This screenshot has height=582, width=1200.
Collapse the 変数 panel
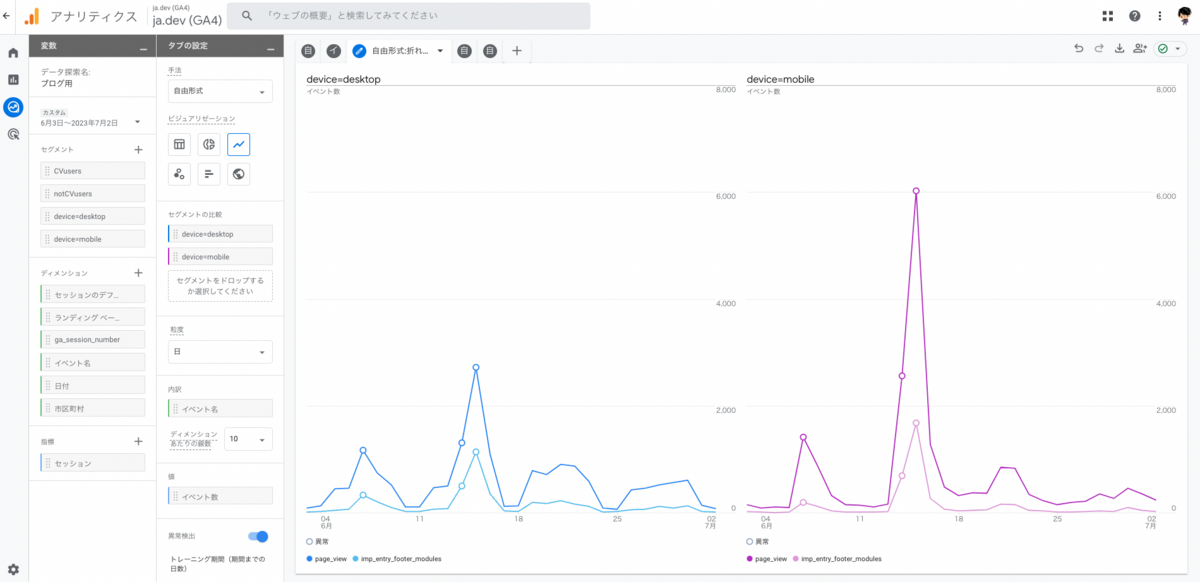(144, 47)
